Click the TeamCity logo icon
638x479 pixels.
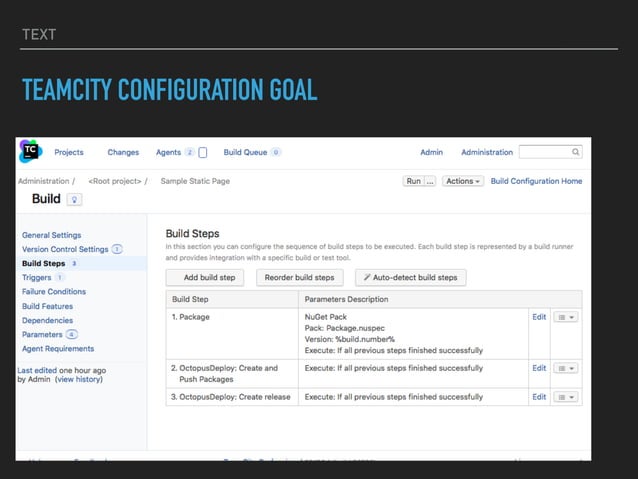[x=30, y=152]
